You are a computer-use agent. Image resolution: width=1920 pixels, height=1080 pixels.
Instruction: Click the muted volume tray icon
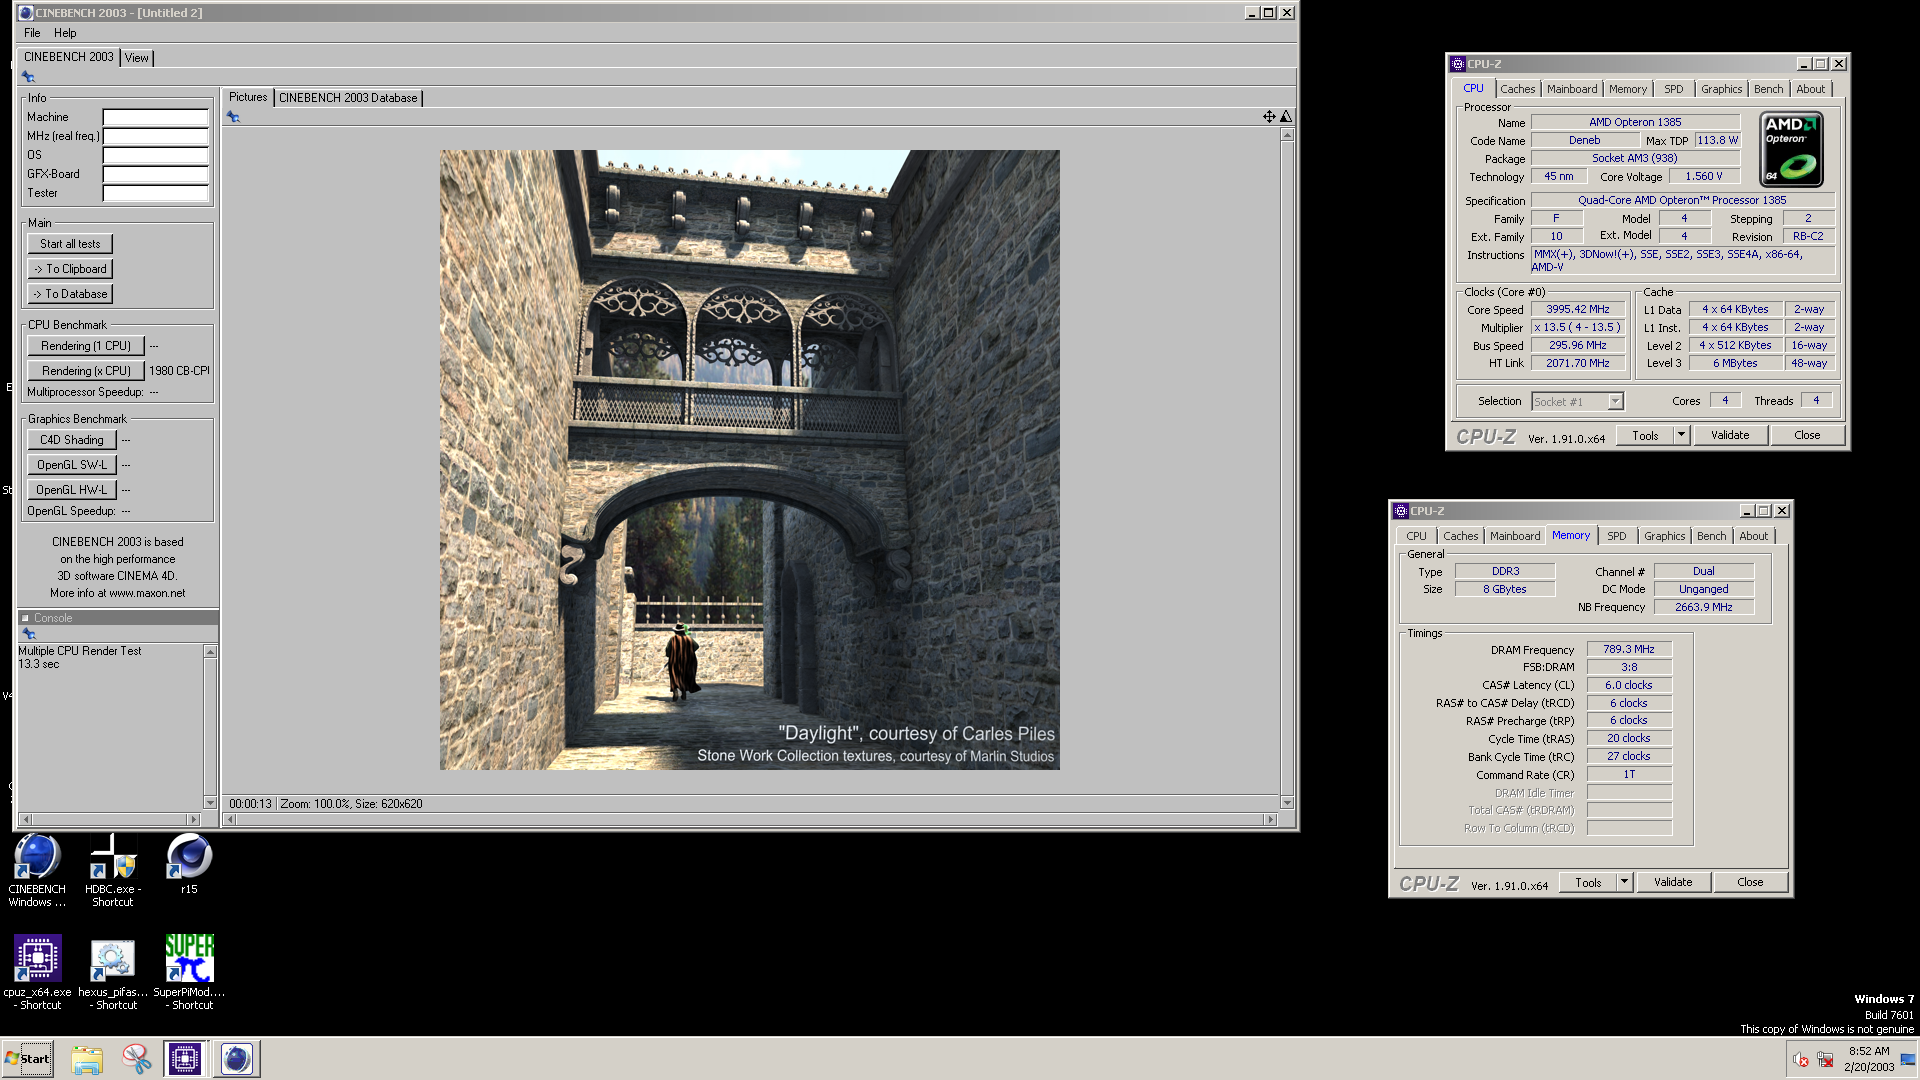pos(1800,1060)
